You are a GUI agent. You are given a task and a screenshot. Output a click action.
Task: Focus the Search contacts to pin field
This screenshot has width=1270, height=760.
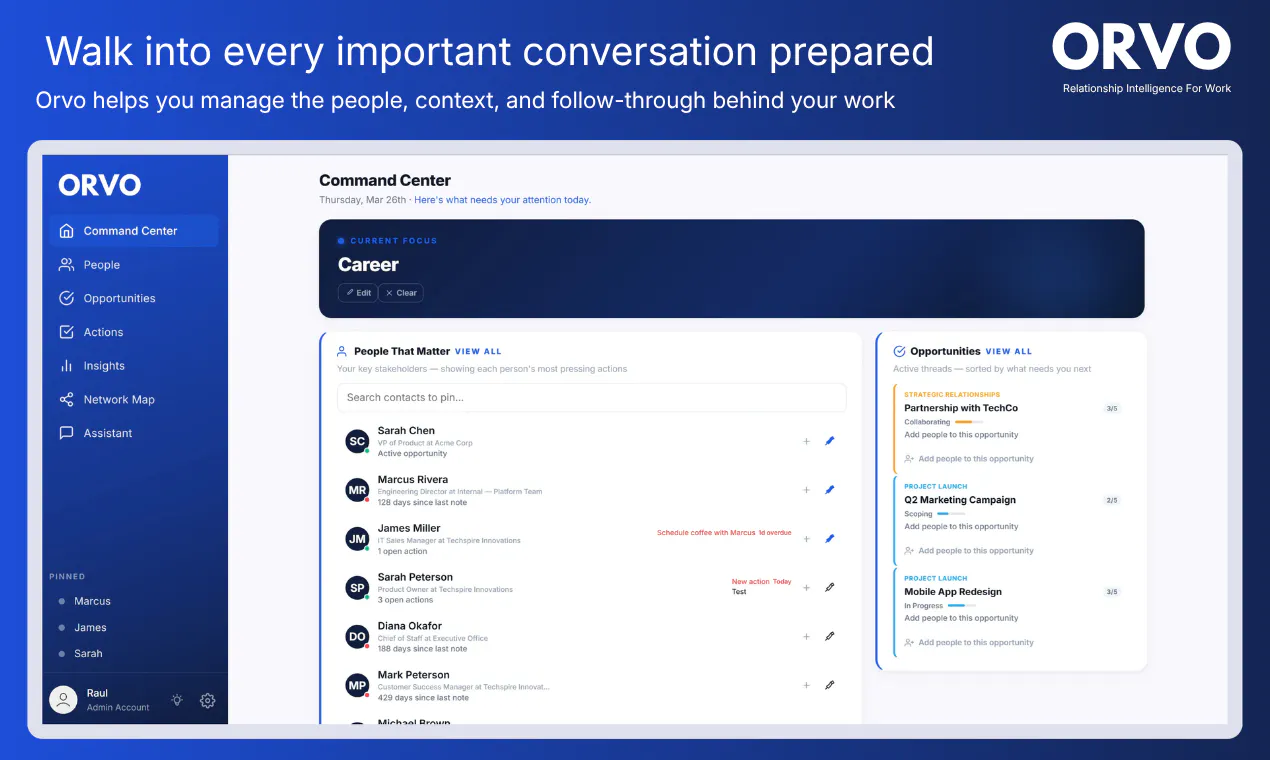click(592, 397)
